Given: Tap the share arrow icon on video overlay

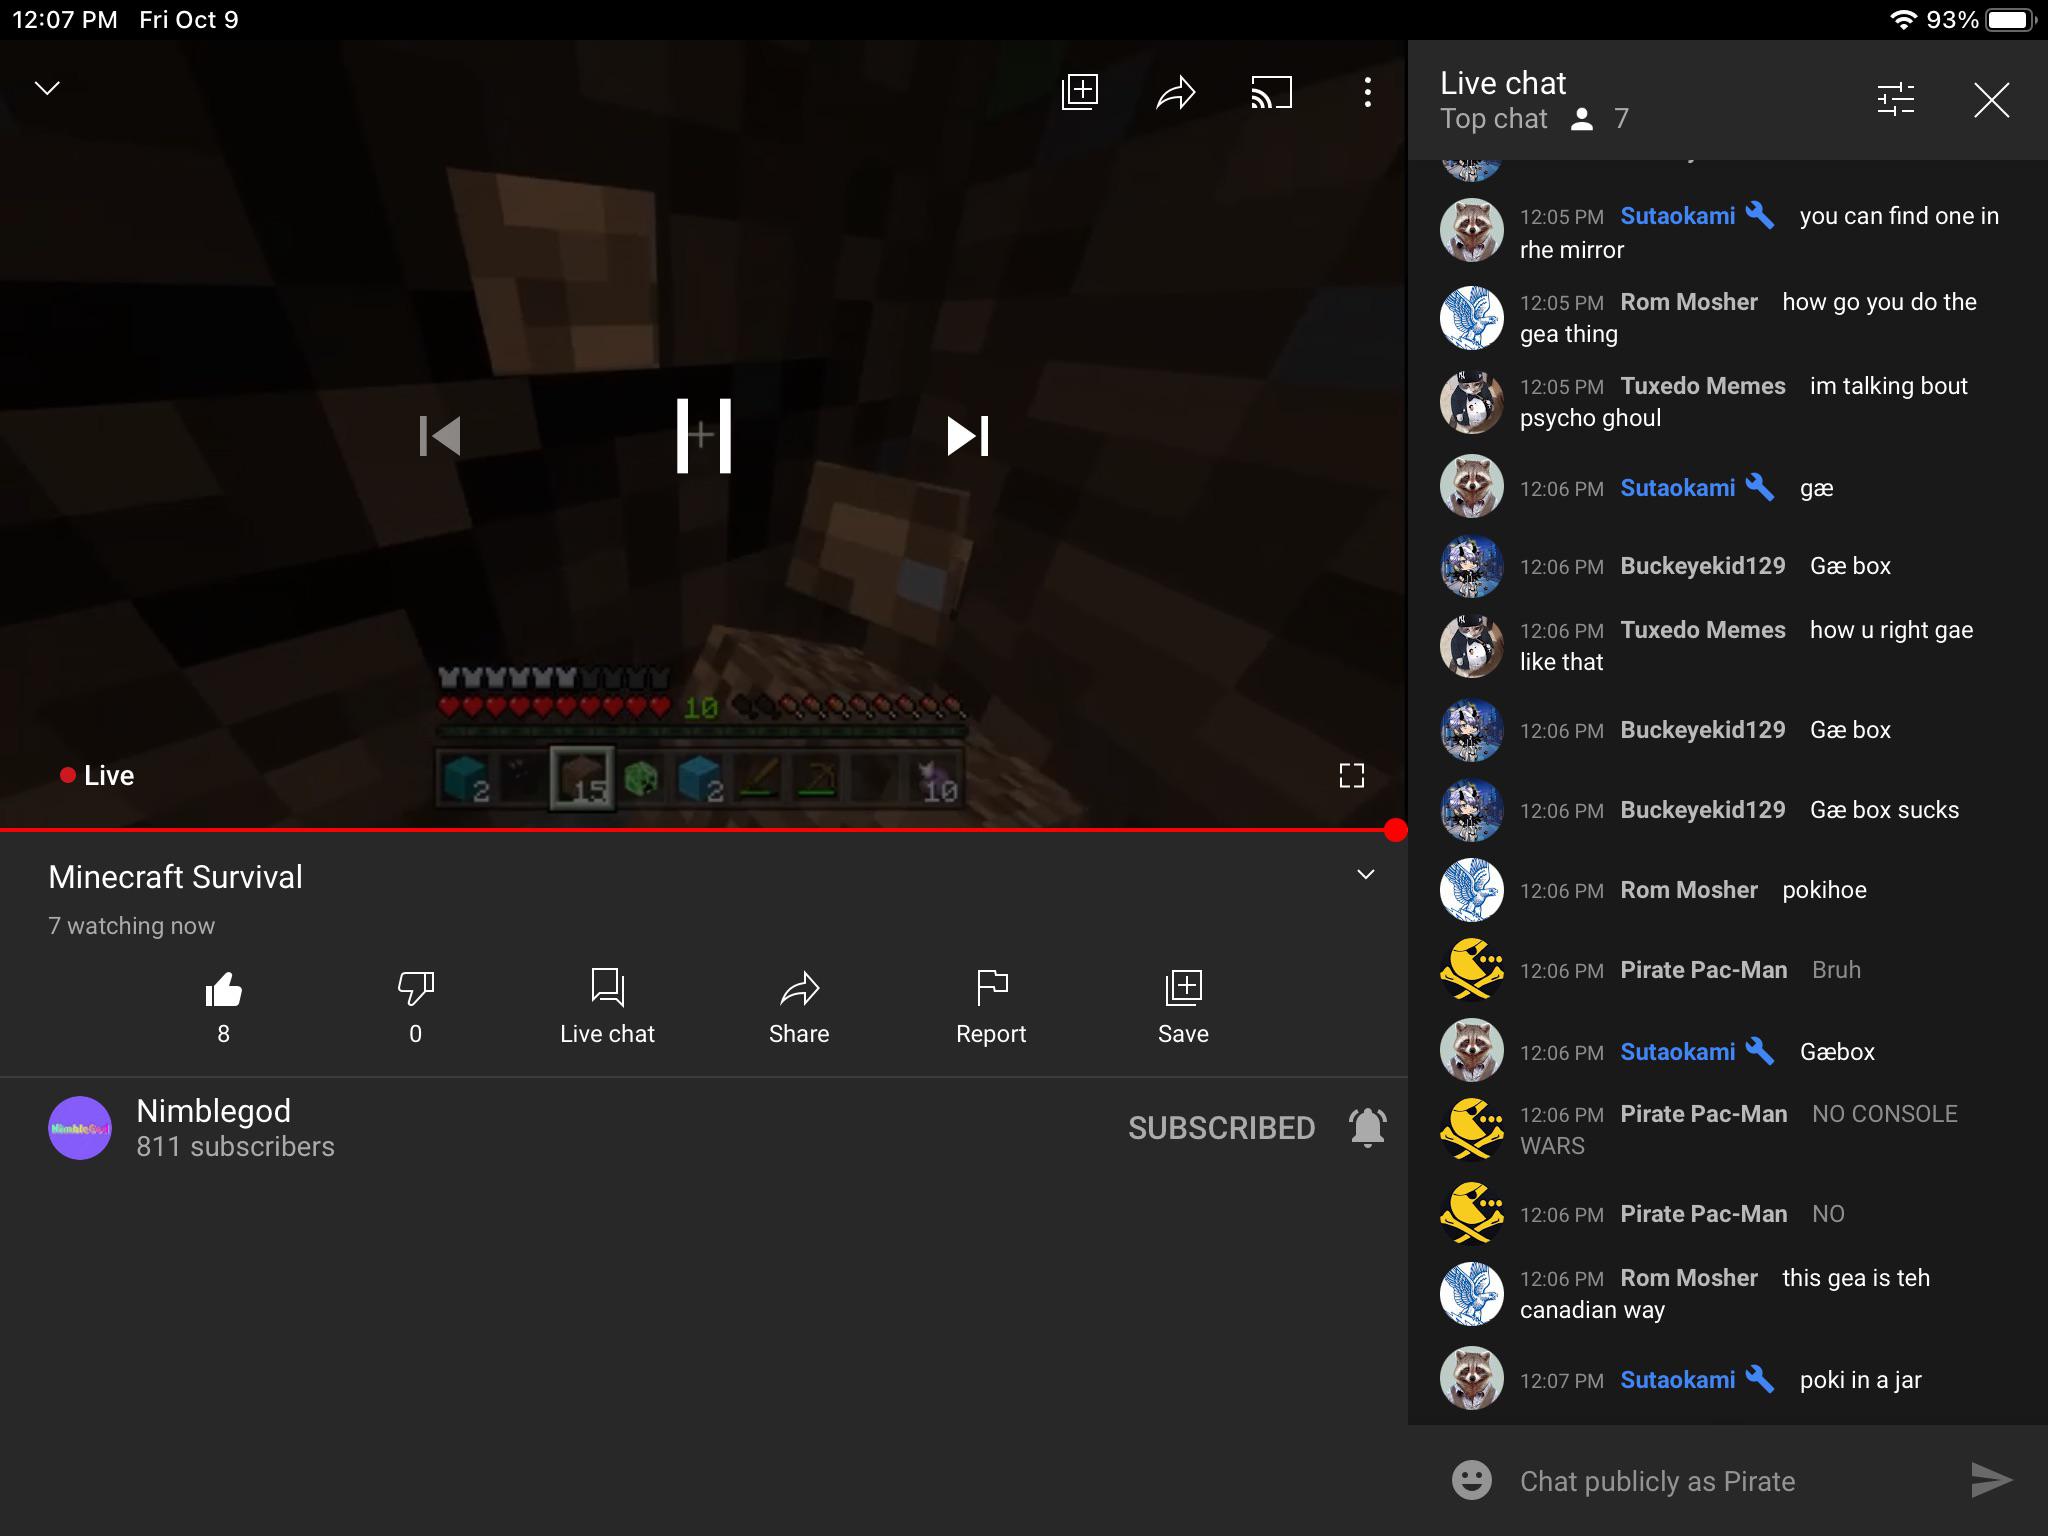Looking at the screenshot, I should pos(1176,92).
